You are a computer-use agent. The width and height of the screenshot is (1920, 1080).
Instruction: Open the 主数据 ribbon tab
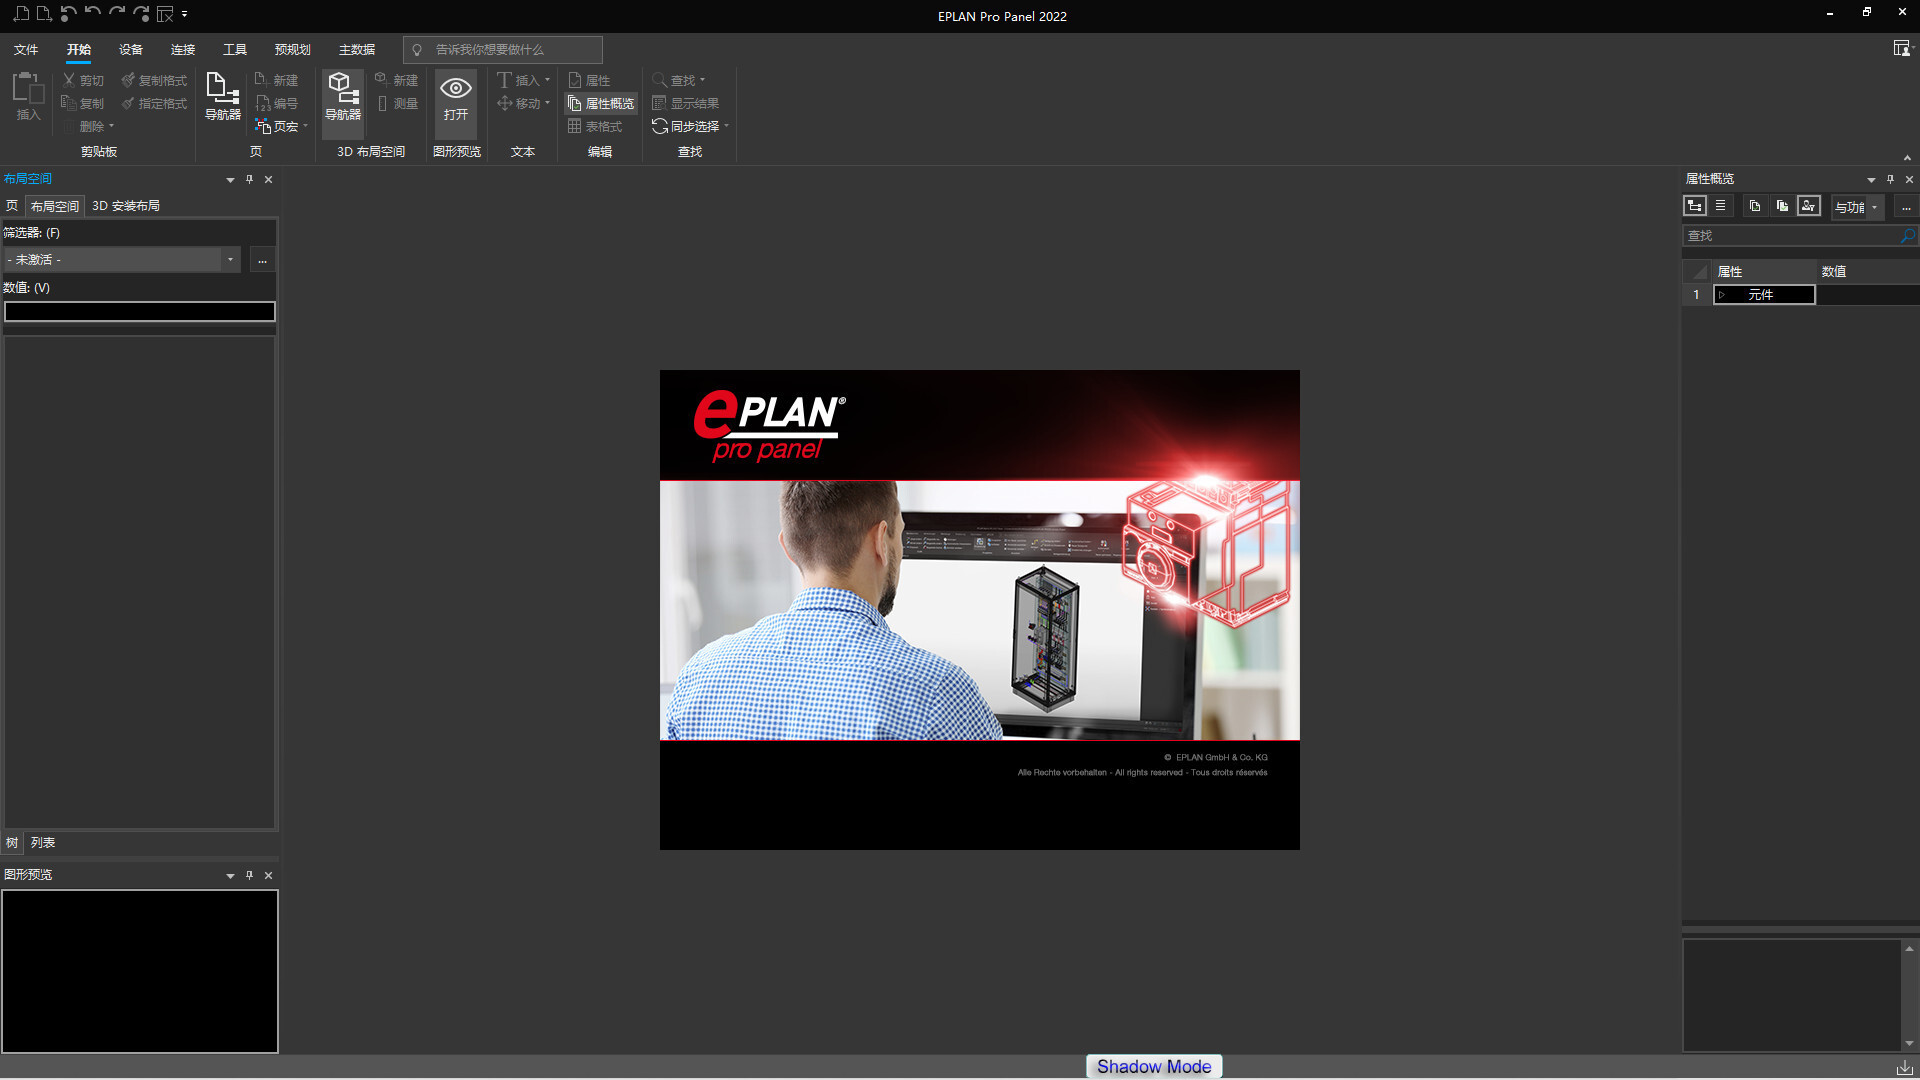pyautogui.click(x=356, y=48)
